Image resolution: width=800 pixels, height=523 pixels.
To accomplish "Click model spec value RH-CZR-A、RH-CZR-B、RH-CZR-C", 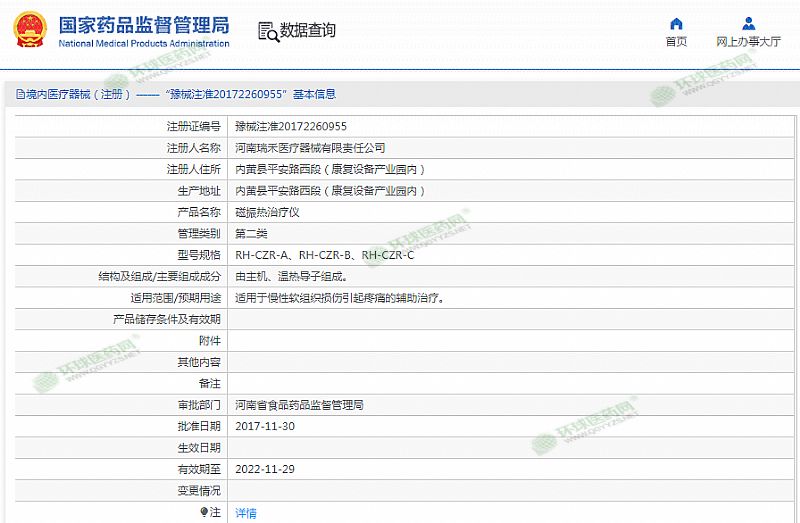I will 324,255.
